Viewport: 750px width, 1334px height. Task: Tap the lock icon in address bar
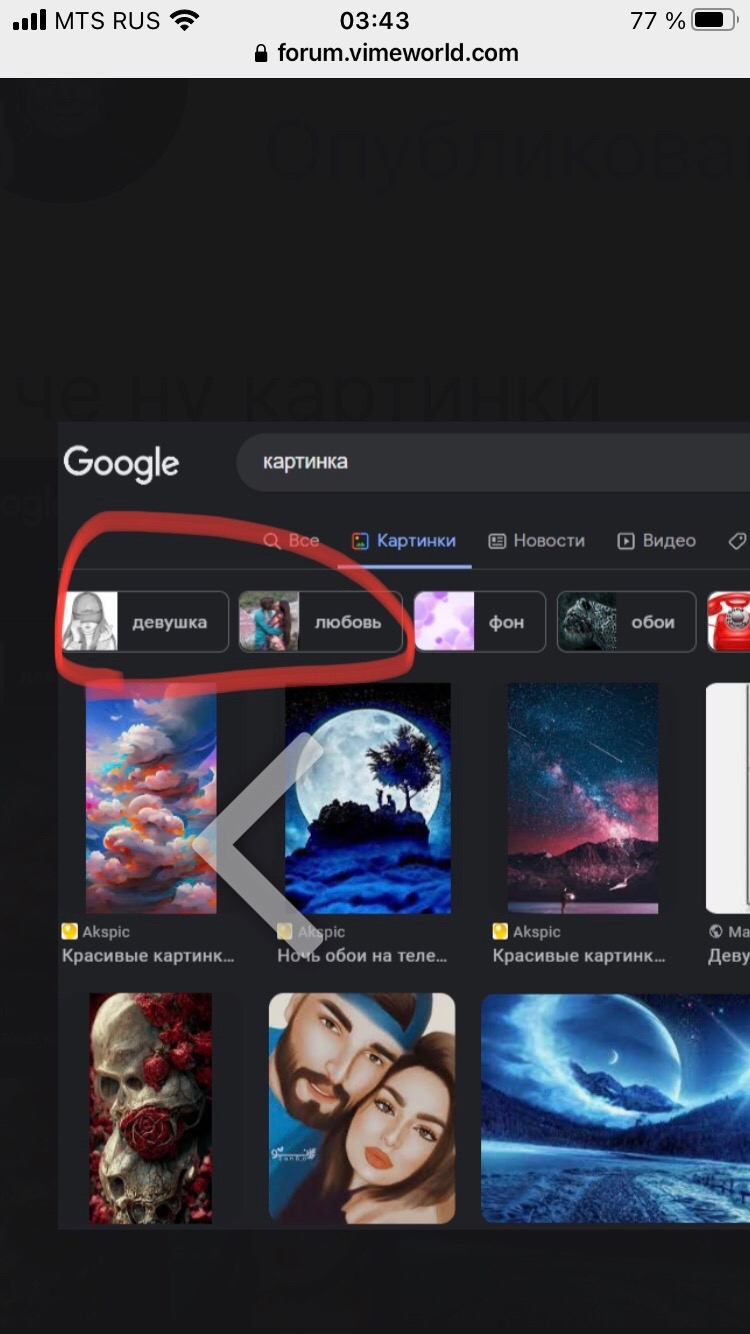[x=262, y=54]
